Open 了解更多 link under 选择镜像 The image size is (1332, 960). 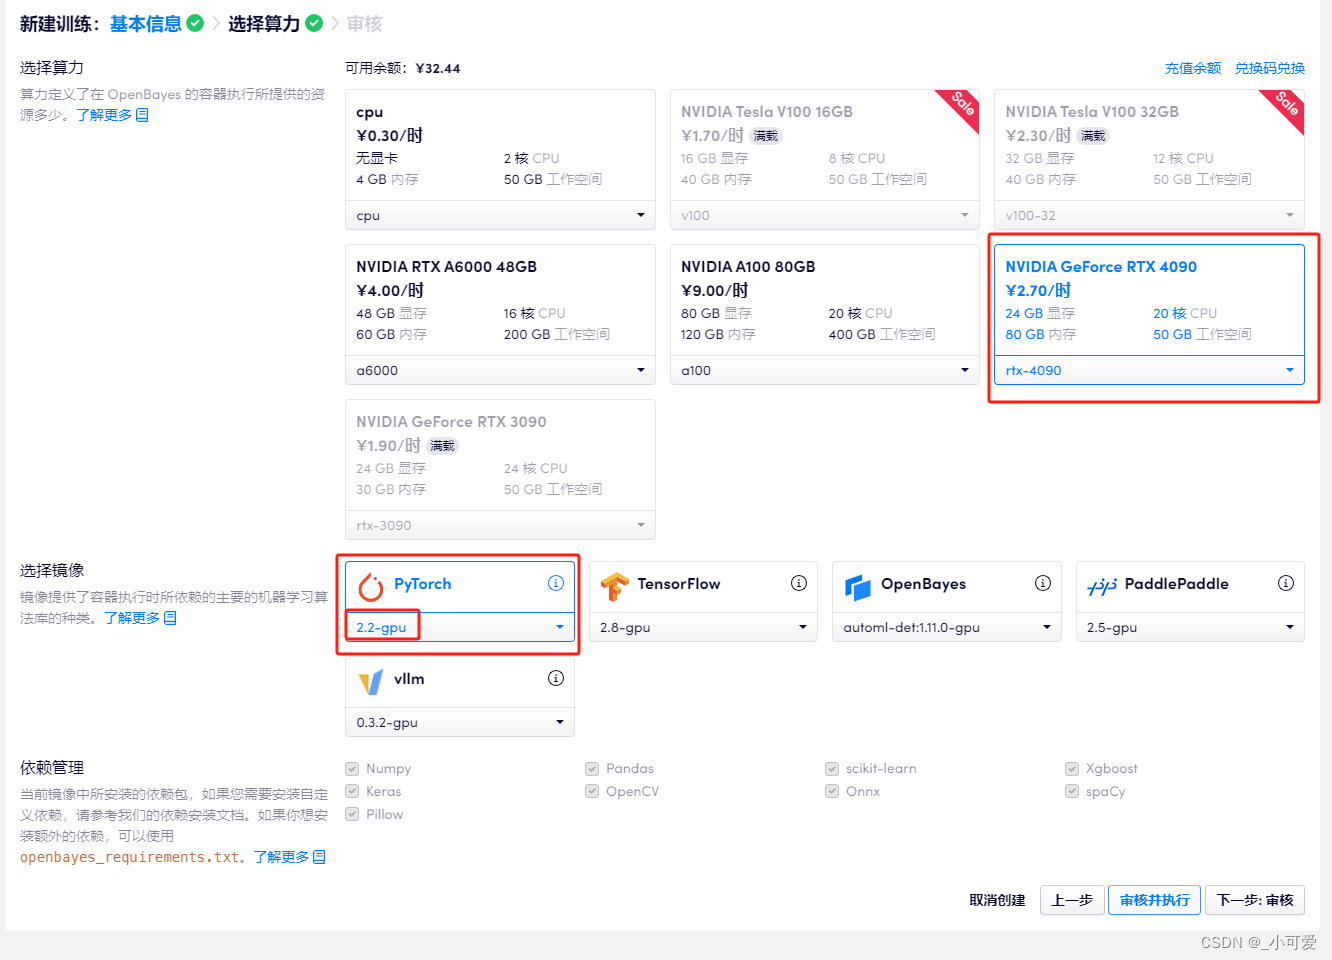click(x=132, y=618)
